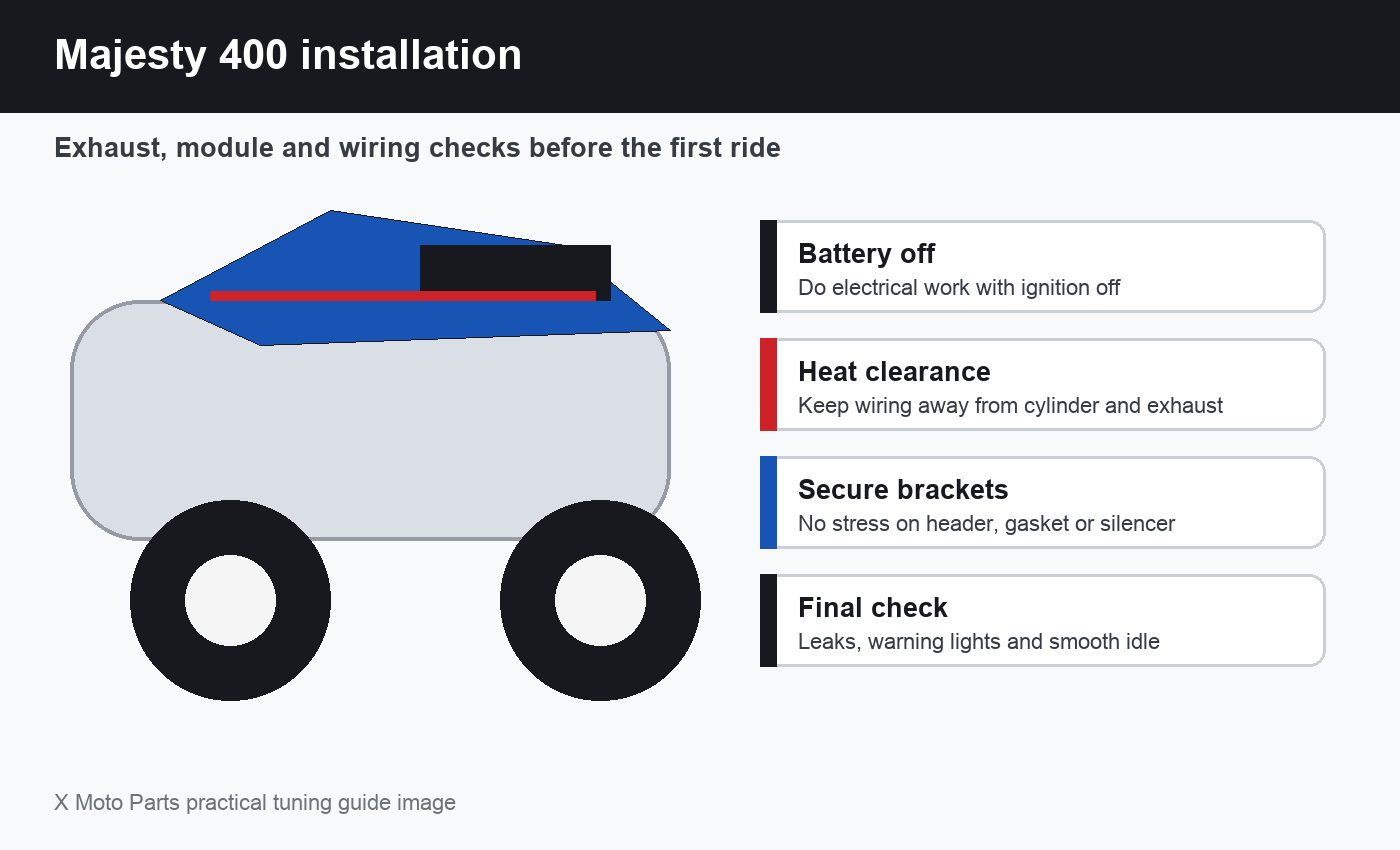Click the blue Secure brackets color bar

pos(768,502)
